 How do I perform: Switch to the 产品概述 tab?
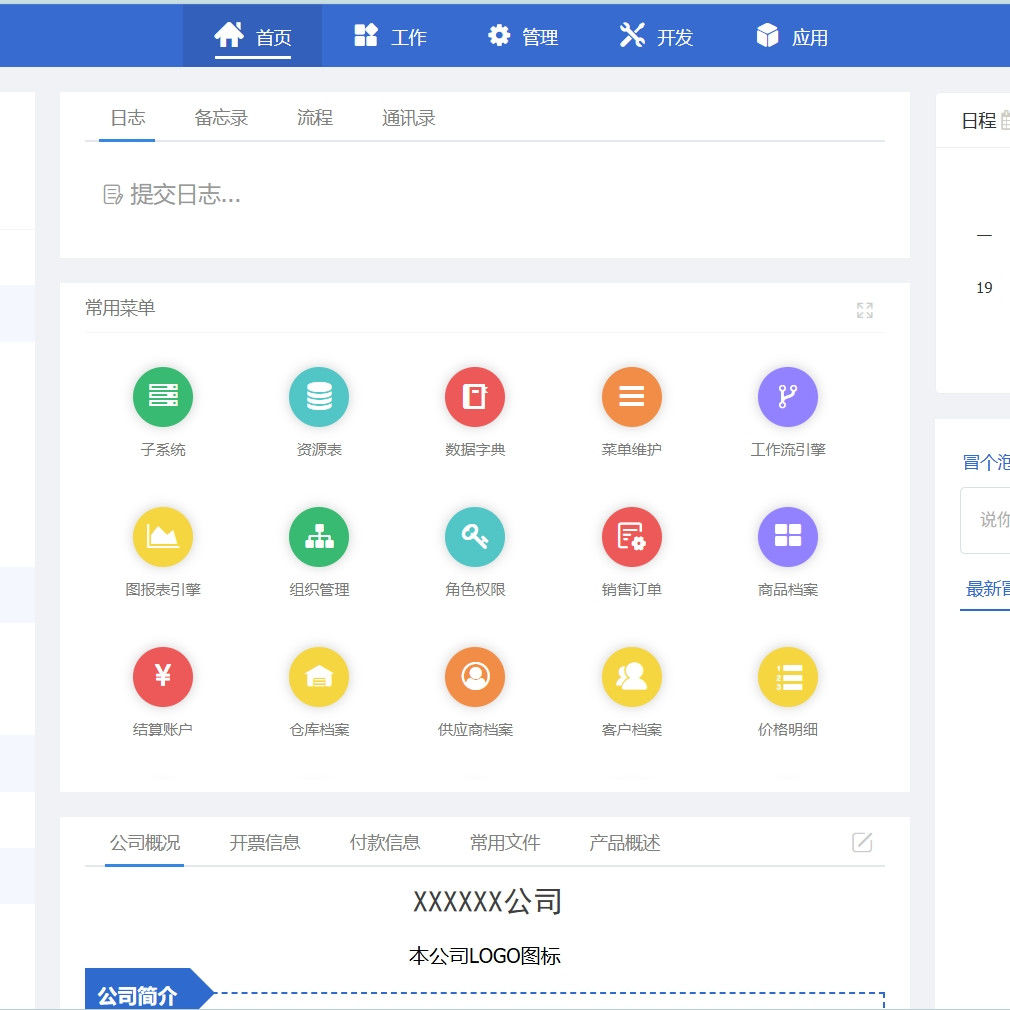coord(624,843)
